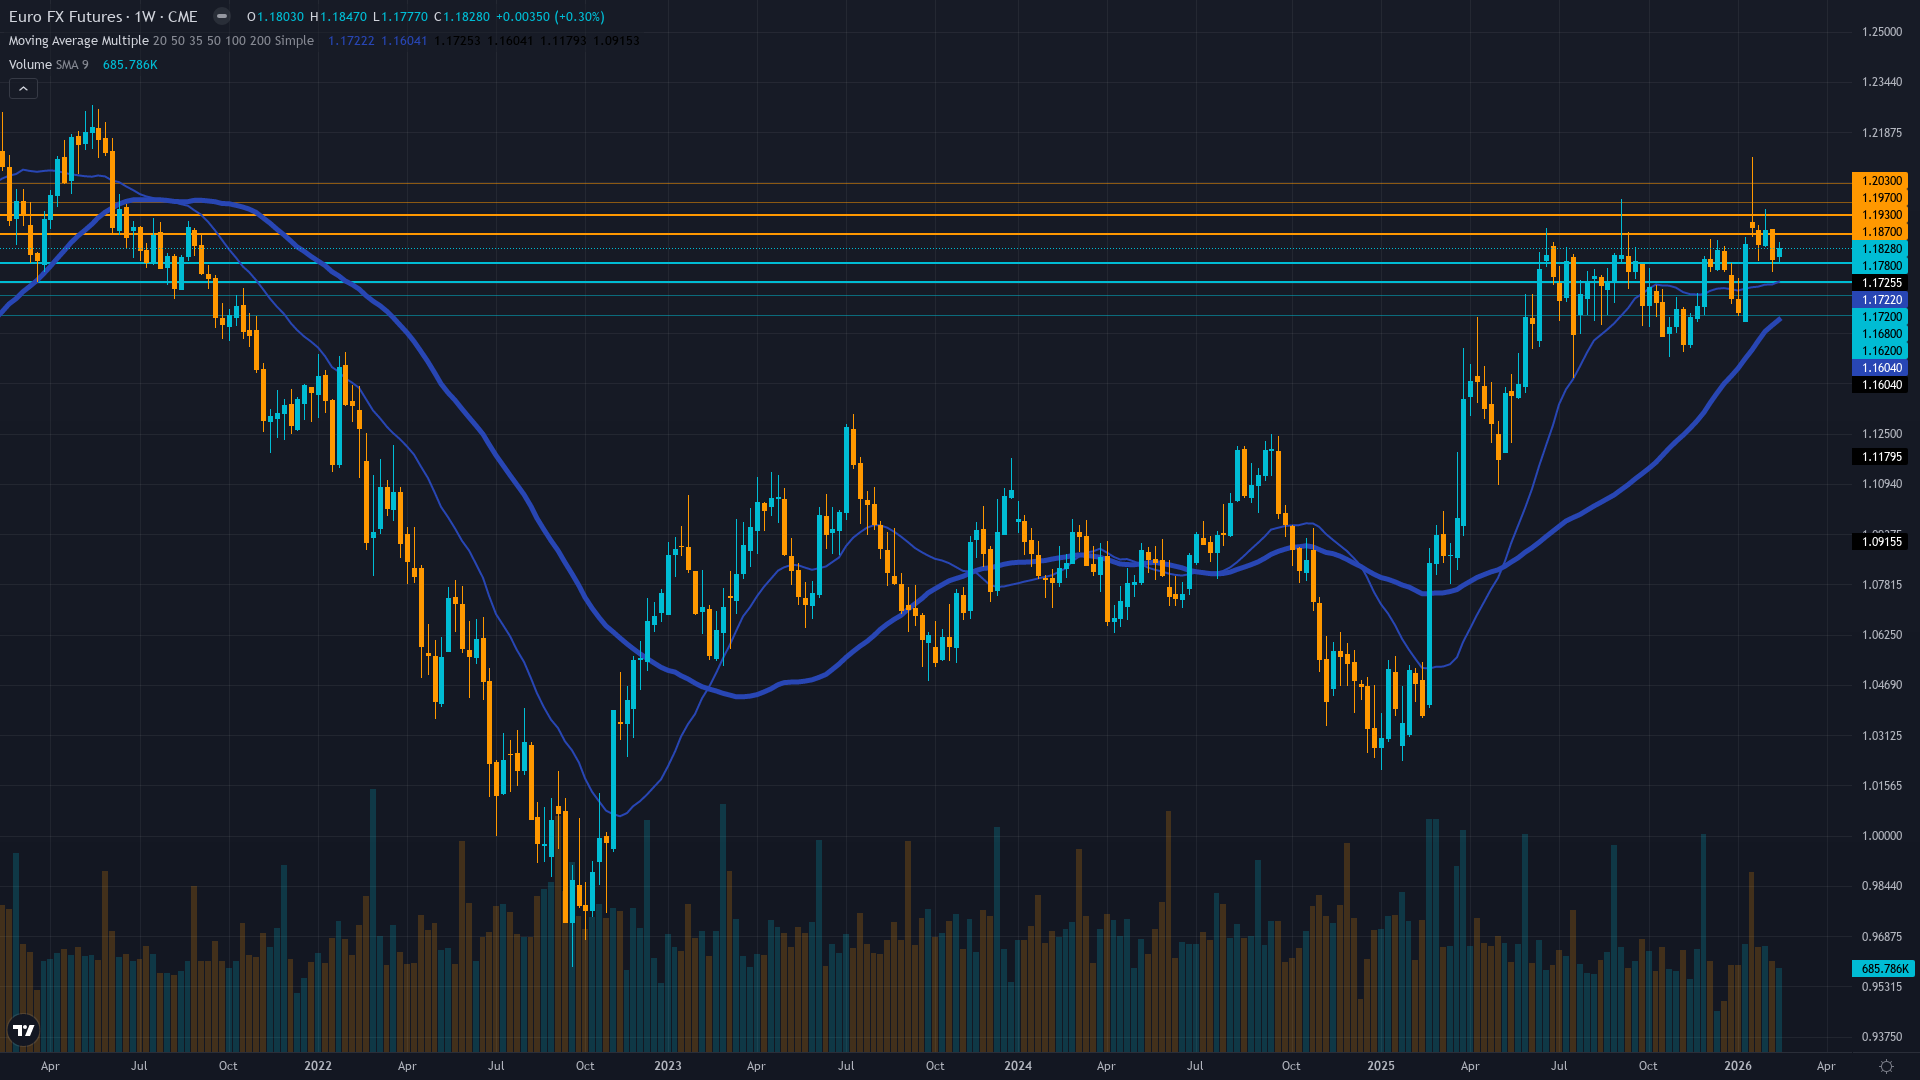The width and height of the screenshot is (1920, 1080).
Task: Click the low value L1.17770
Action: click(400, 17)
